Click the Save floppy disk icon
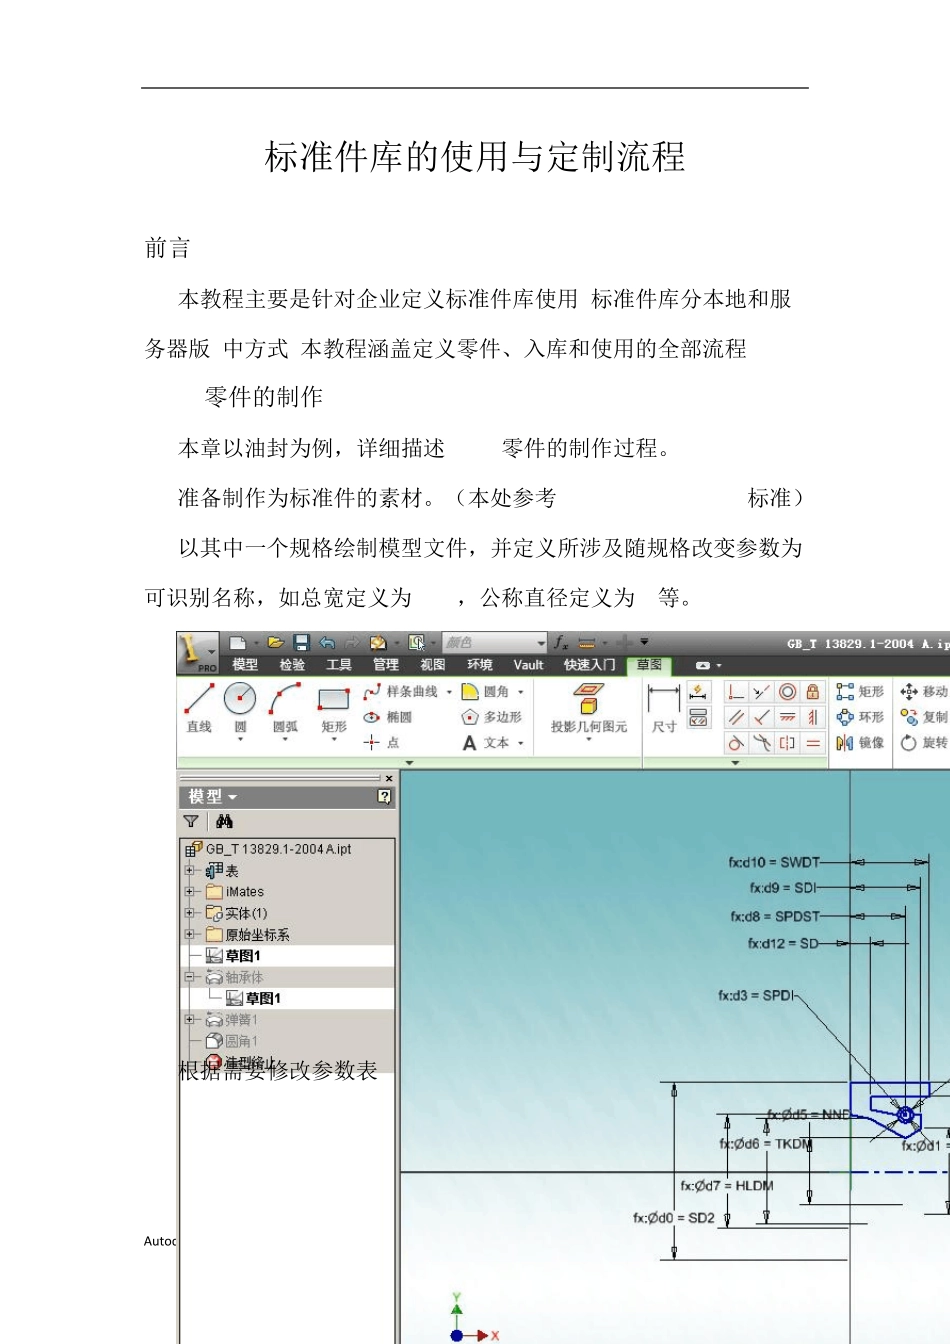950x1344 pixels. [x=301, y=643]
